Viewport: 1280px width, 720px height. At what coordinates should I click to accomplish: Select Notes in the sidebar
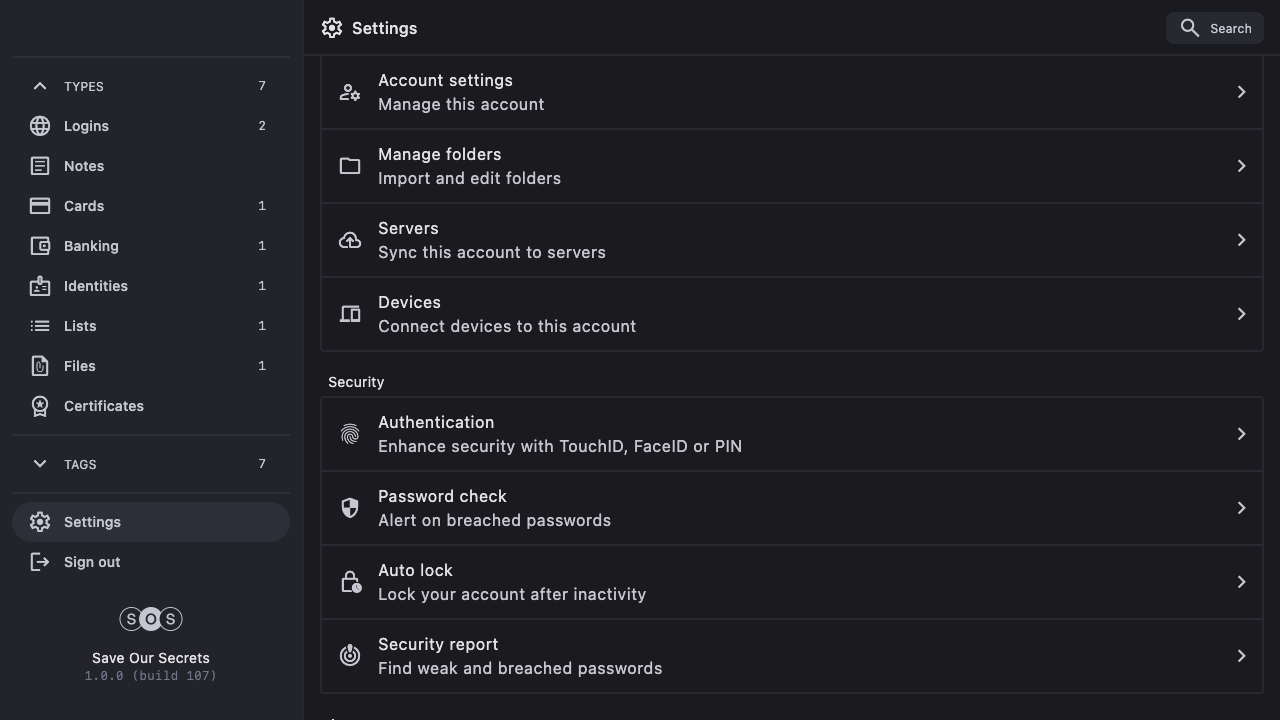(84, 166)
